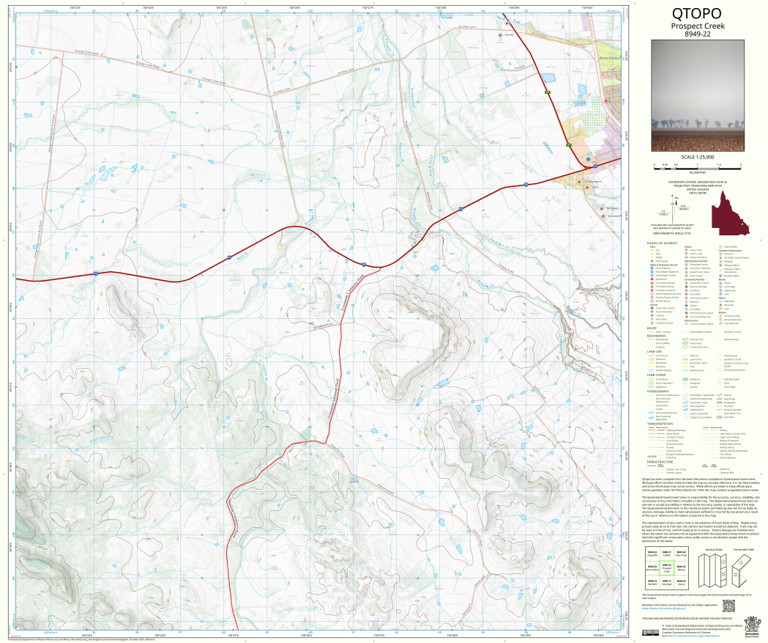
Task: Click the 8949-22 sheet number under the title
Action: pyautogui.click(x=697, y=34)
